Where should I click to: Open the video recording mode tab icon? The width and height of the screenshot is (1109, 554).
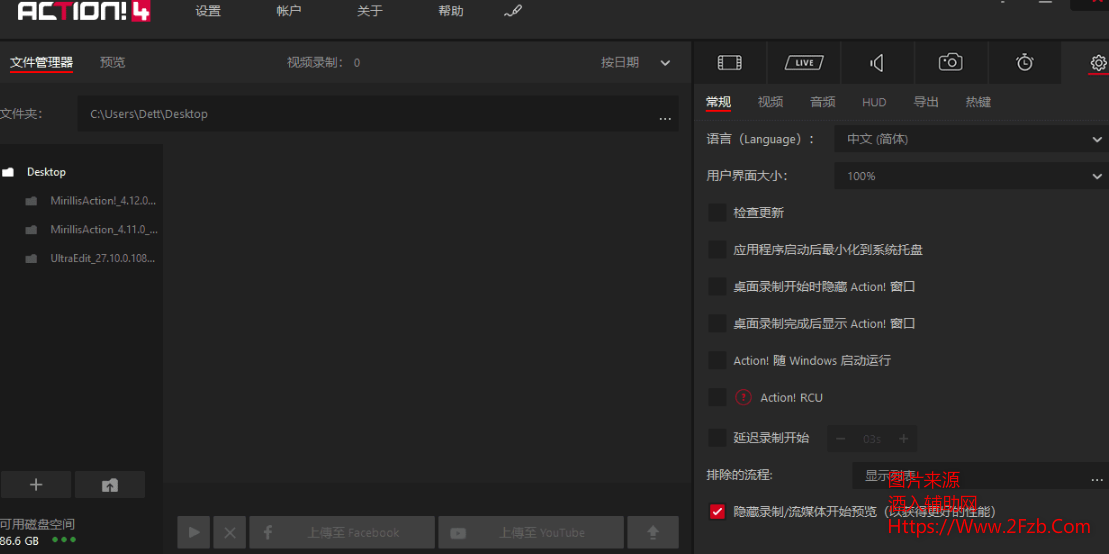pos(729,63)
